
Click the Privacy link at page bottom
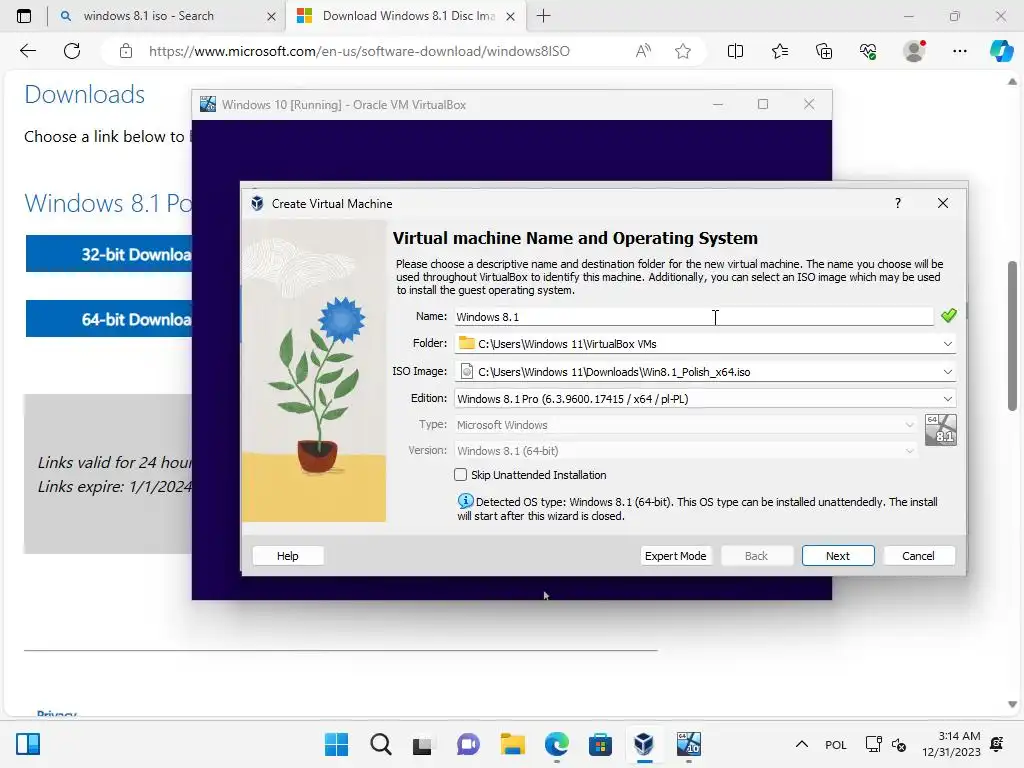click(x=57, y=714)
